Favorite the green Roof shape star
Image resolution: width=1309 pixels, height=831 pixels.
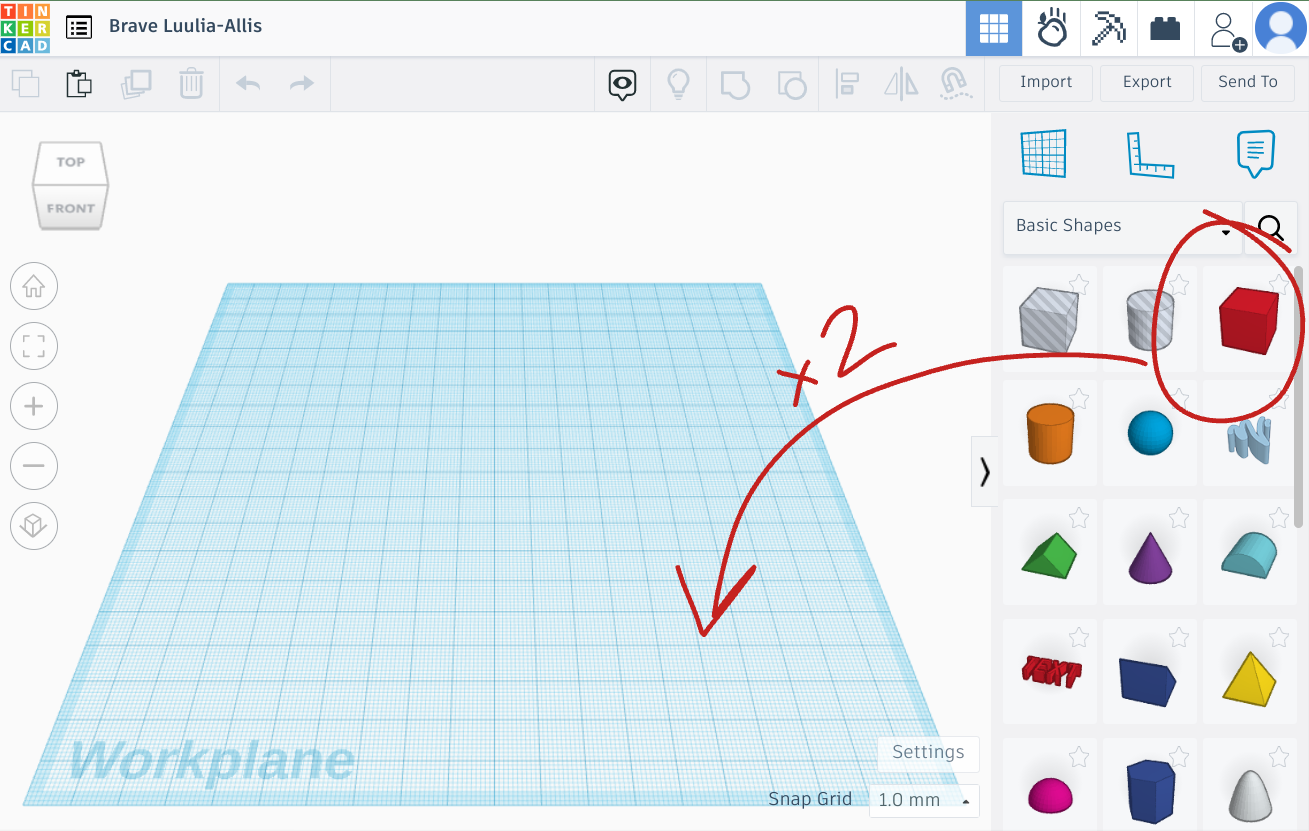(1079, 517)
